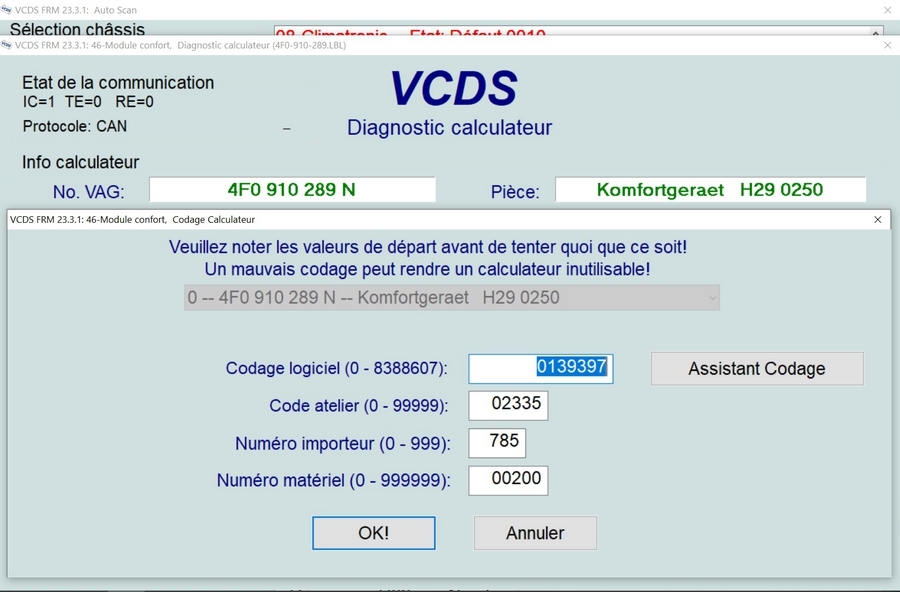Click the Numéro importeur (0 - 999) label
The image size is (900, 592).
[343, 443]
